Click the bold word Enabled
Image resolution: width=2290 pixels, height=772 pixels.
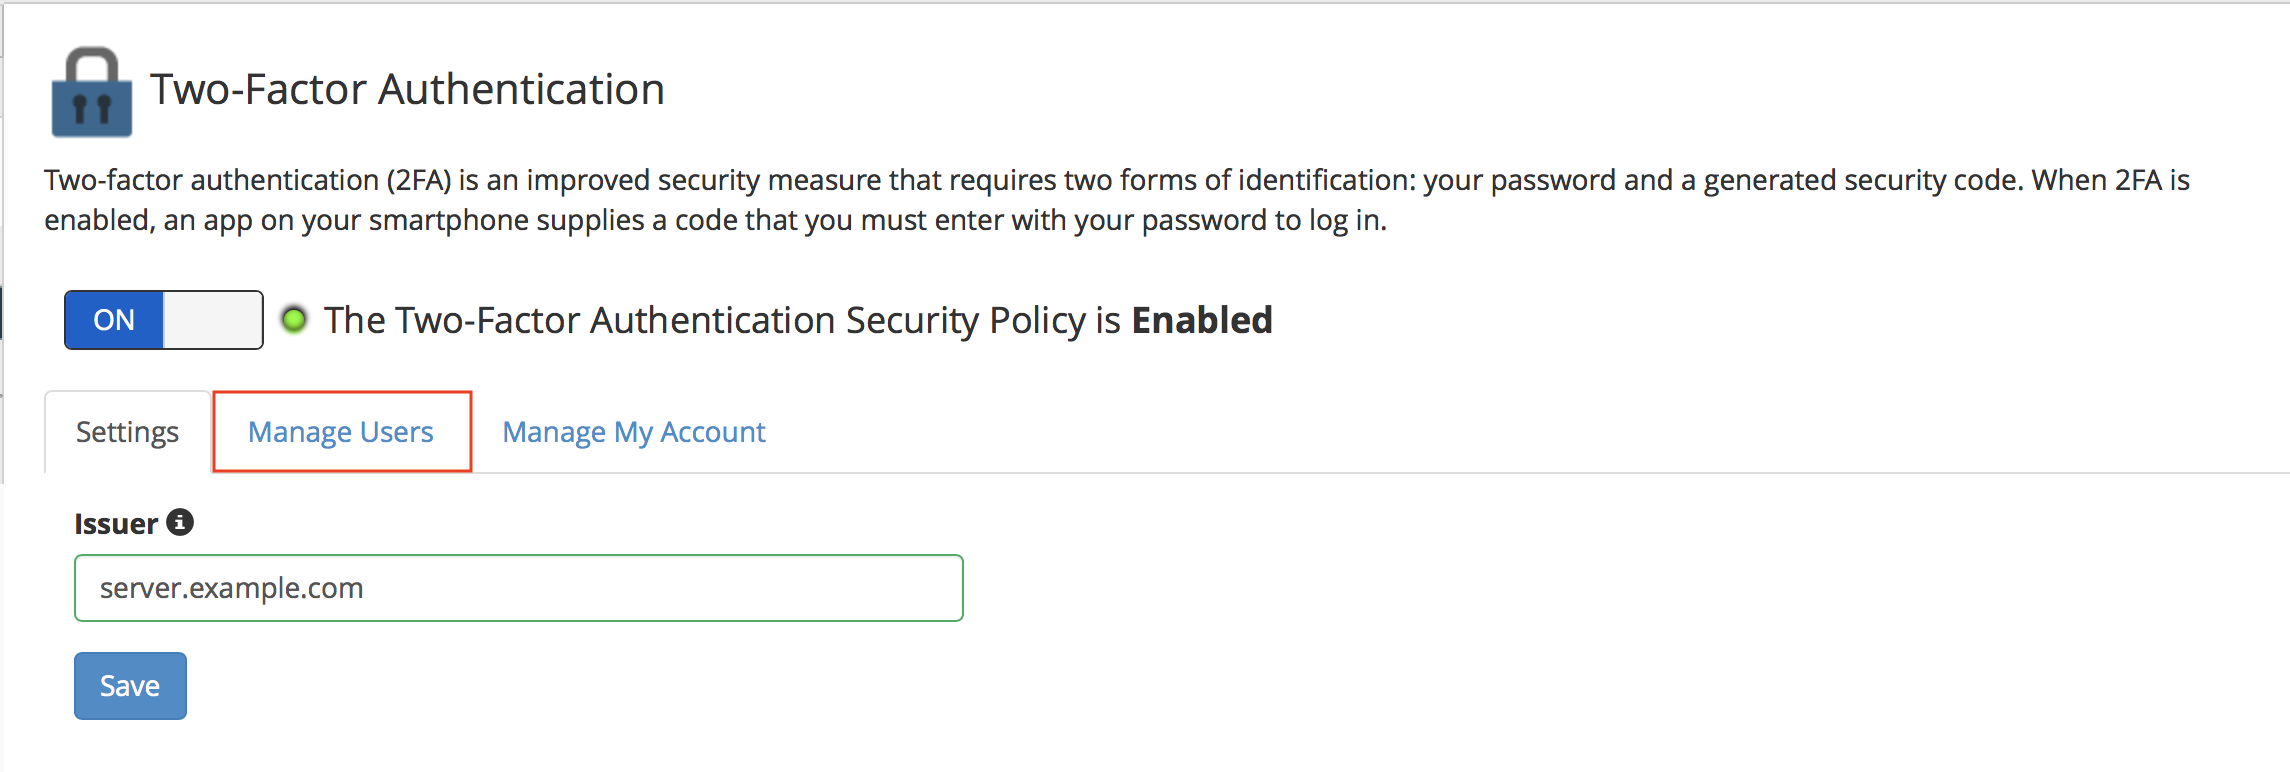point(1201,320)
